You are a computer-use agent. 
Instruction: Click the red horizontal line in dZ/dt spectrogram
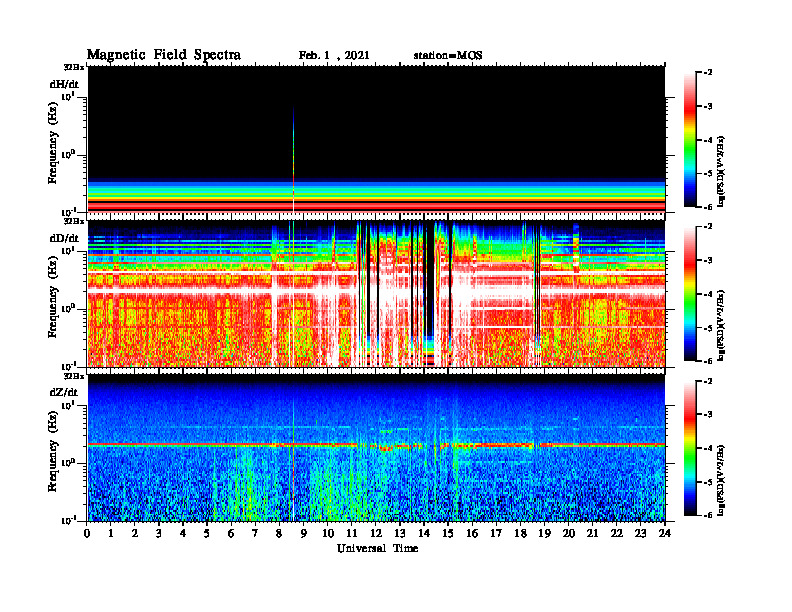click(x=376, y=445)
